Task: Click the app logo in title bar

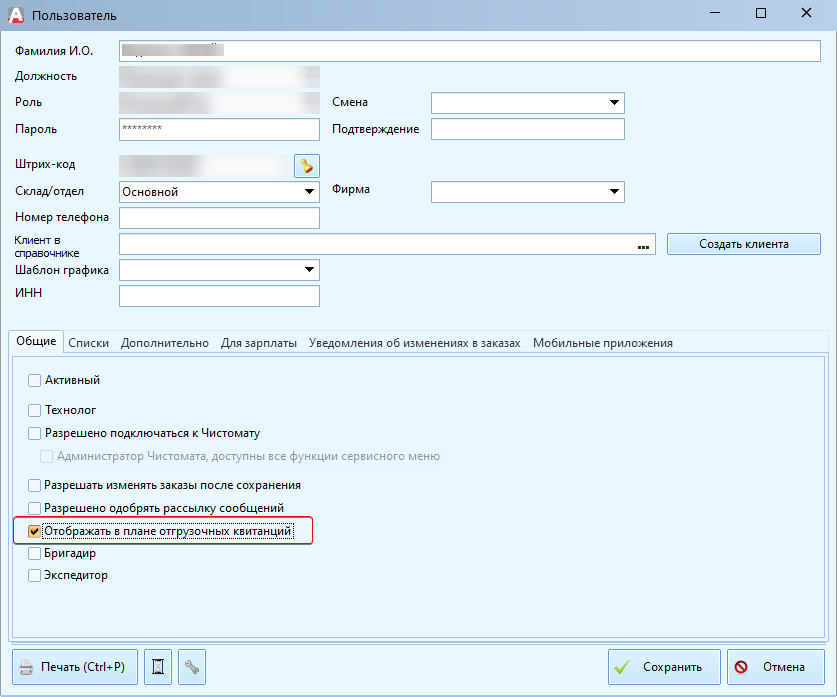Action: 16,15
